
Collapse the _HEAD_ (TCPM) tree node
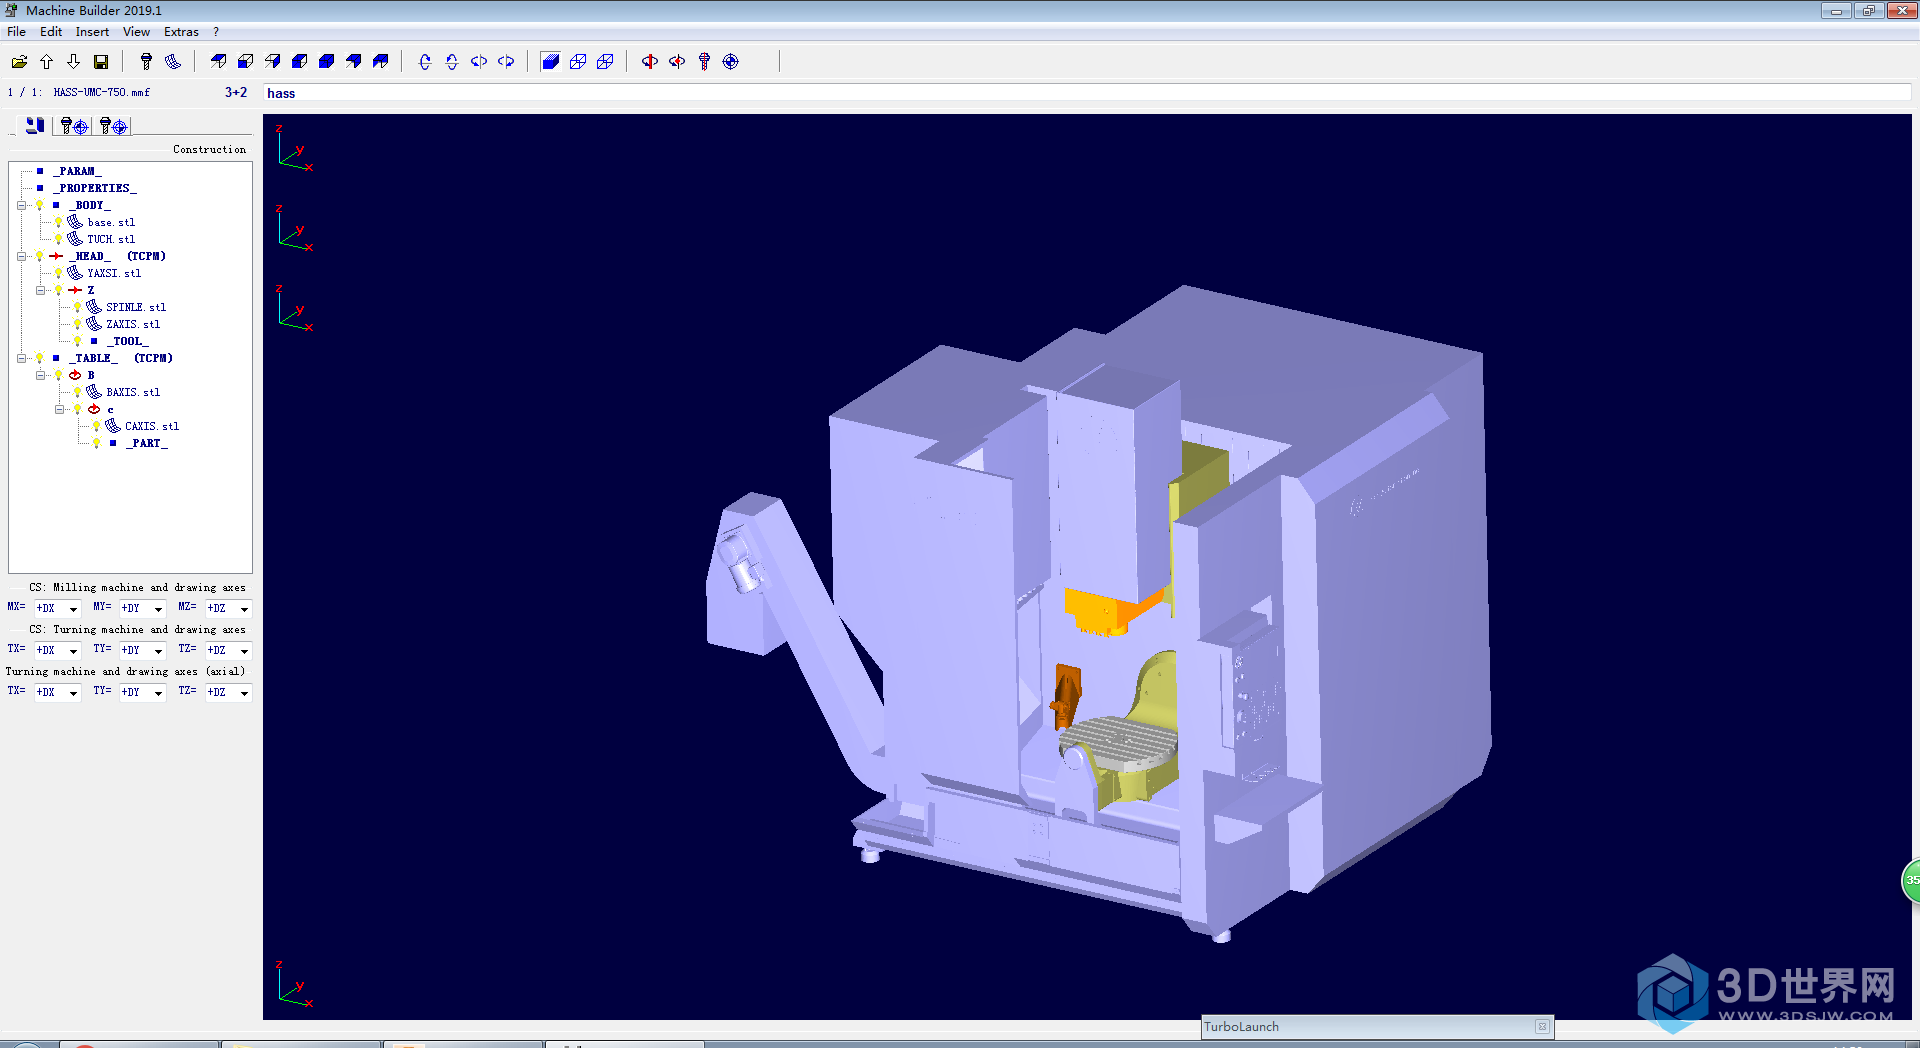21,256
